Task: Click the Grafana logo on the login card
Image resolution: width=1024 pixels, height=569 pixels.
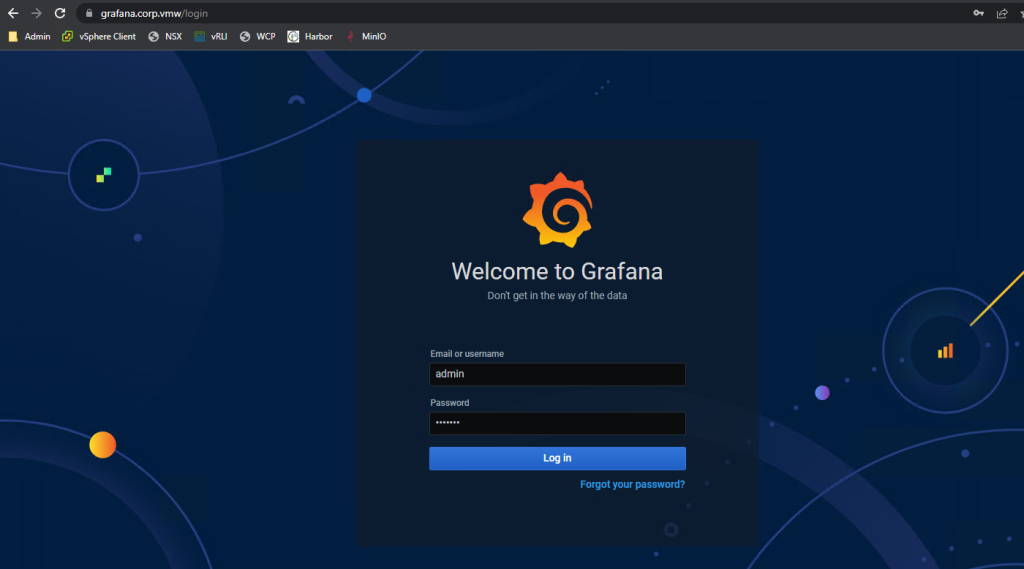Action: point(558,210)
